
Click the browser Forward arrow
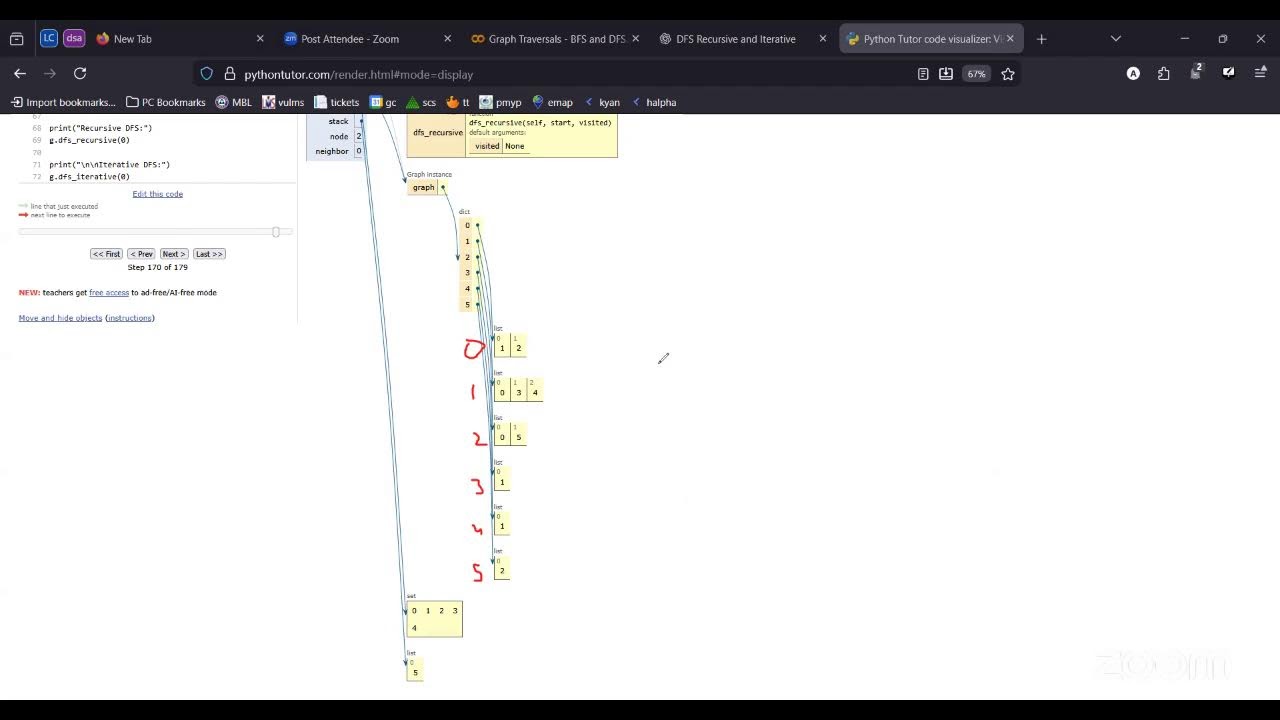(49, 74)
